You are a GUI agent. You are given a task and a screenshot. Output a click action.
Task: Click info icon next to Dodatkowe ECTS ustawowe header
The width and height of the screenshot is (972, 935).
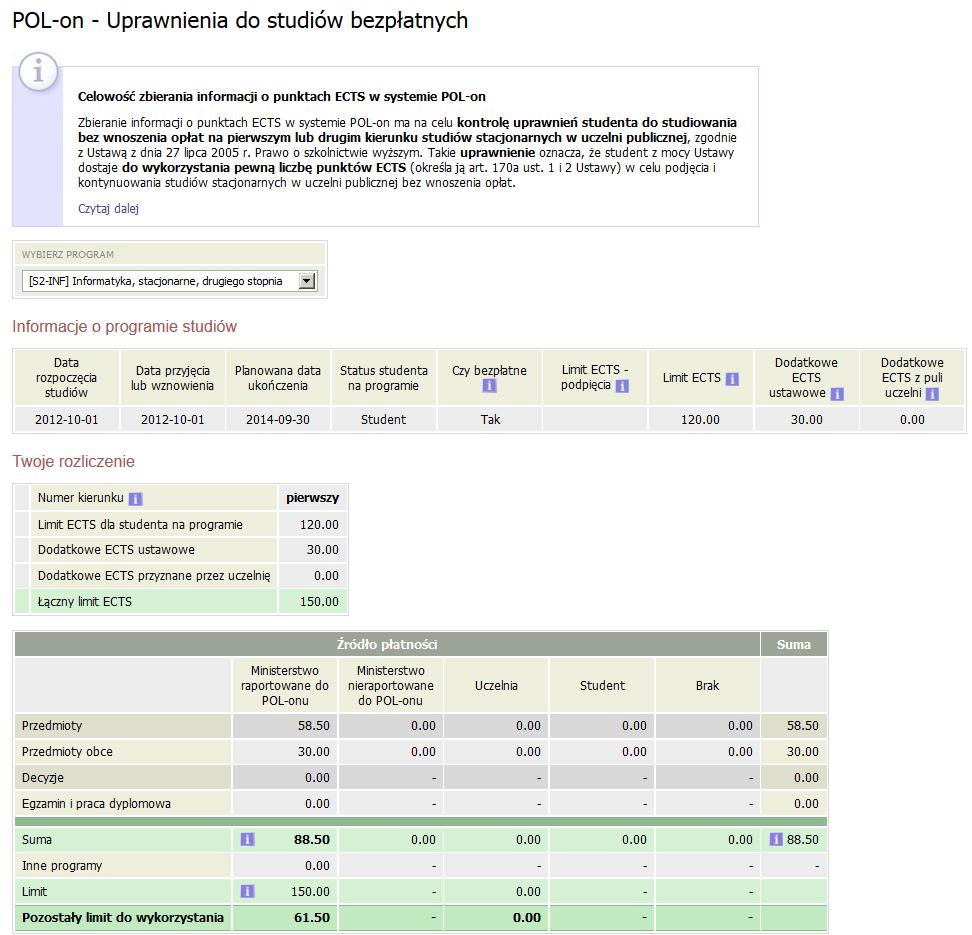[837, 394]
